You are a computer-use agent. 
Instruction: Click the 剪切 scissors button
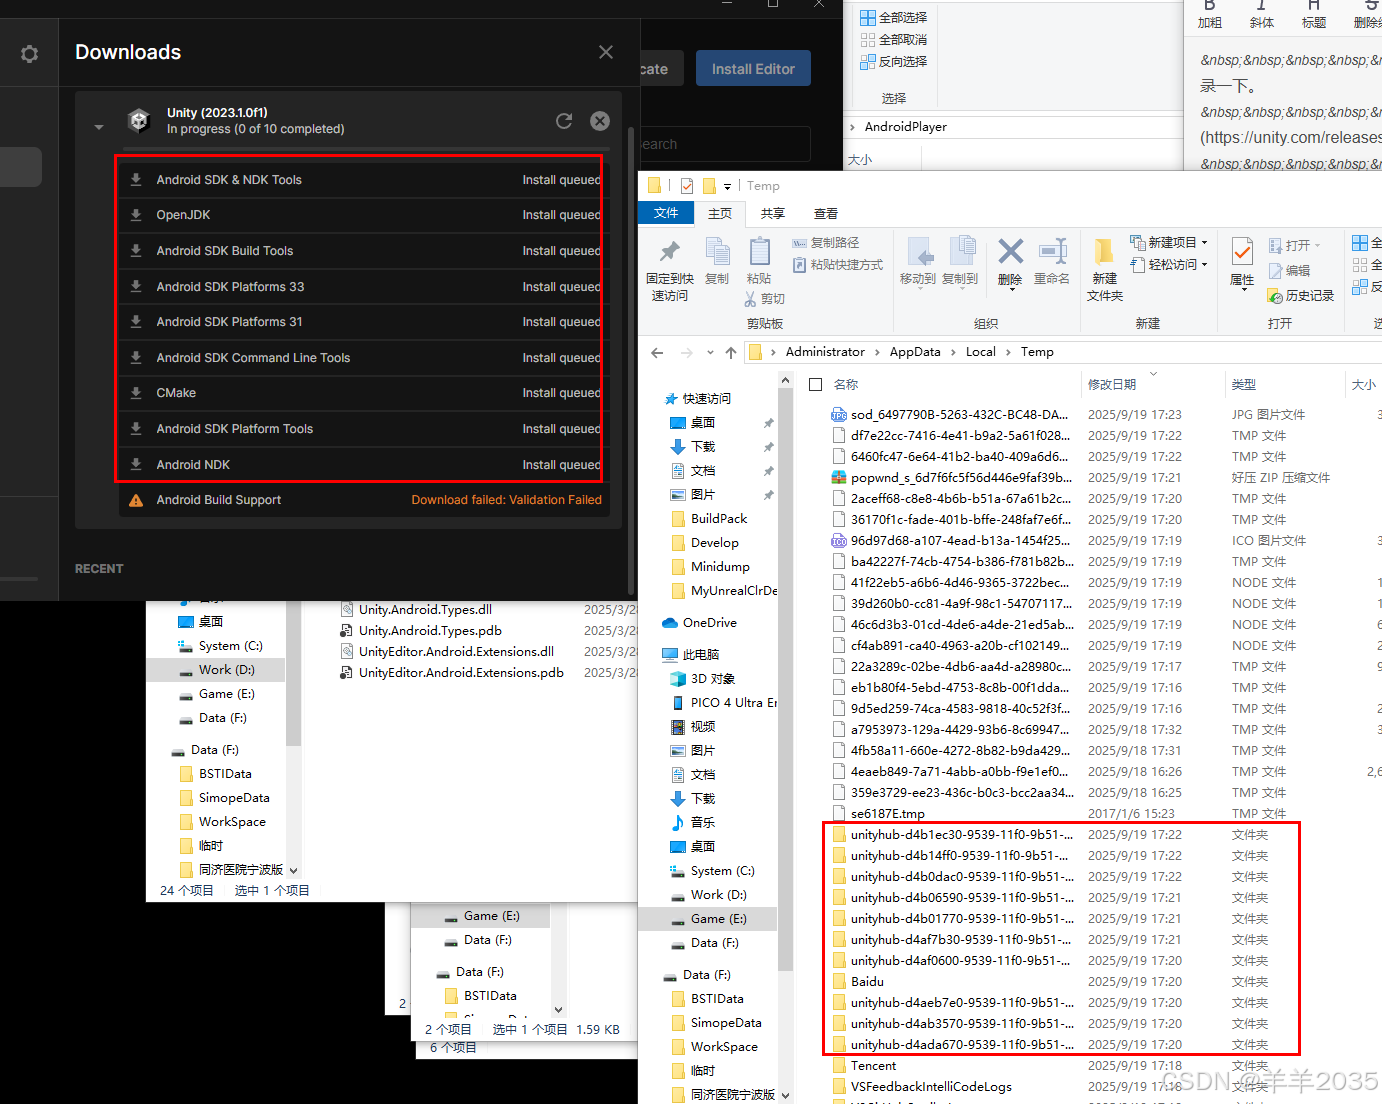pyautogui.click(x=765, y=299)
